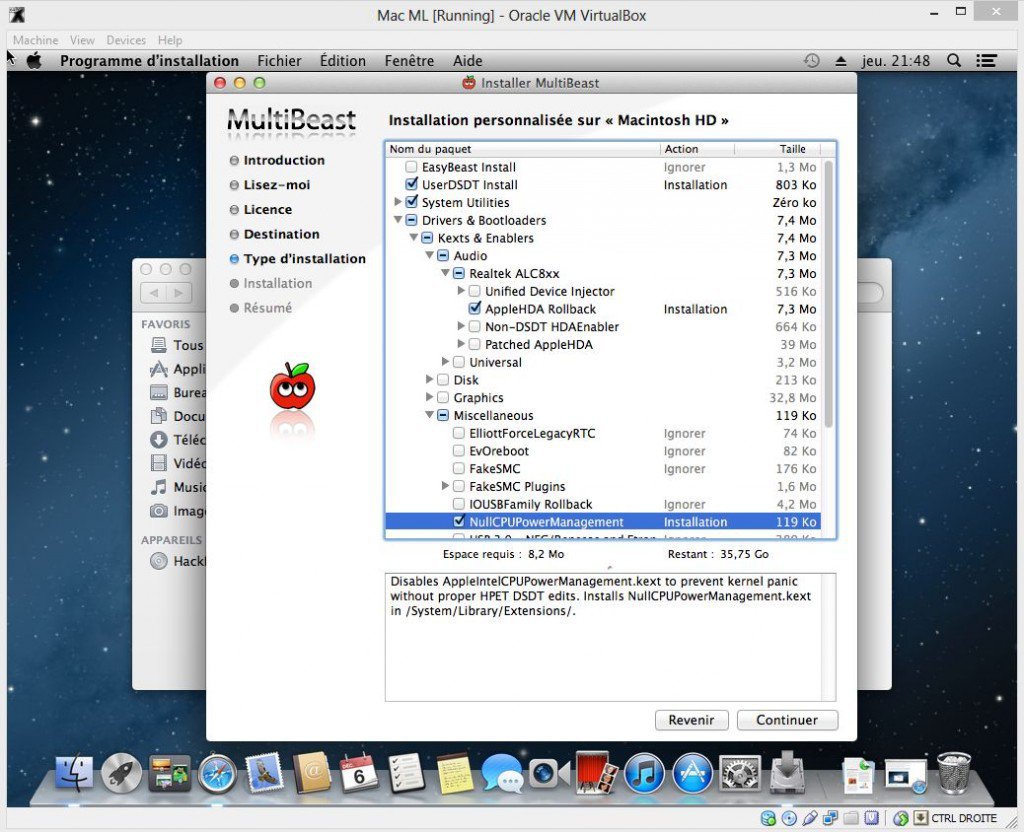Open VirtualBox Machine menu
The height and width of the screenshot is (832, 1024).
[35, 40]
